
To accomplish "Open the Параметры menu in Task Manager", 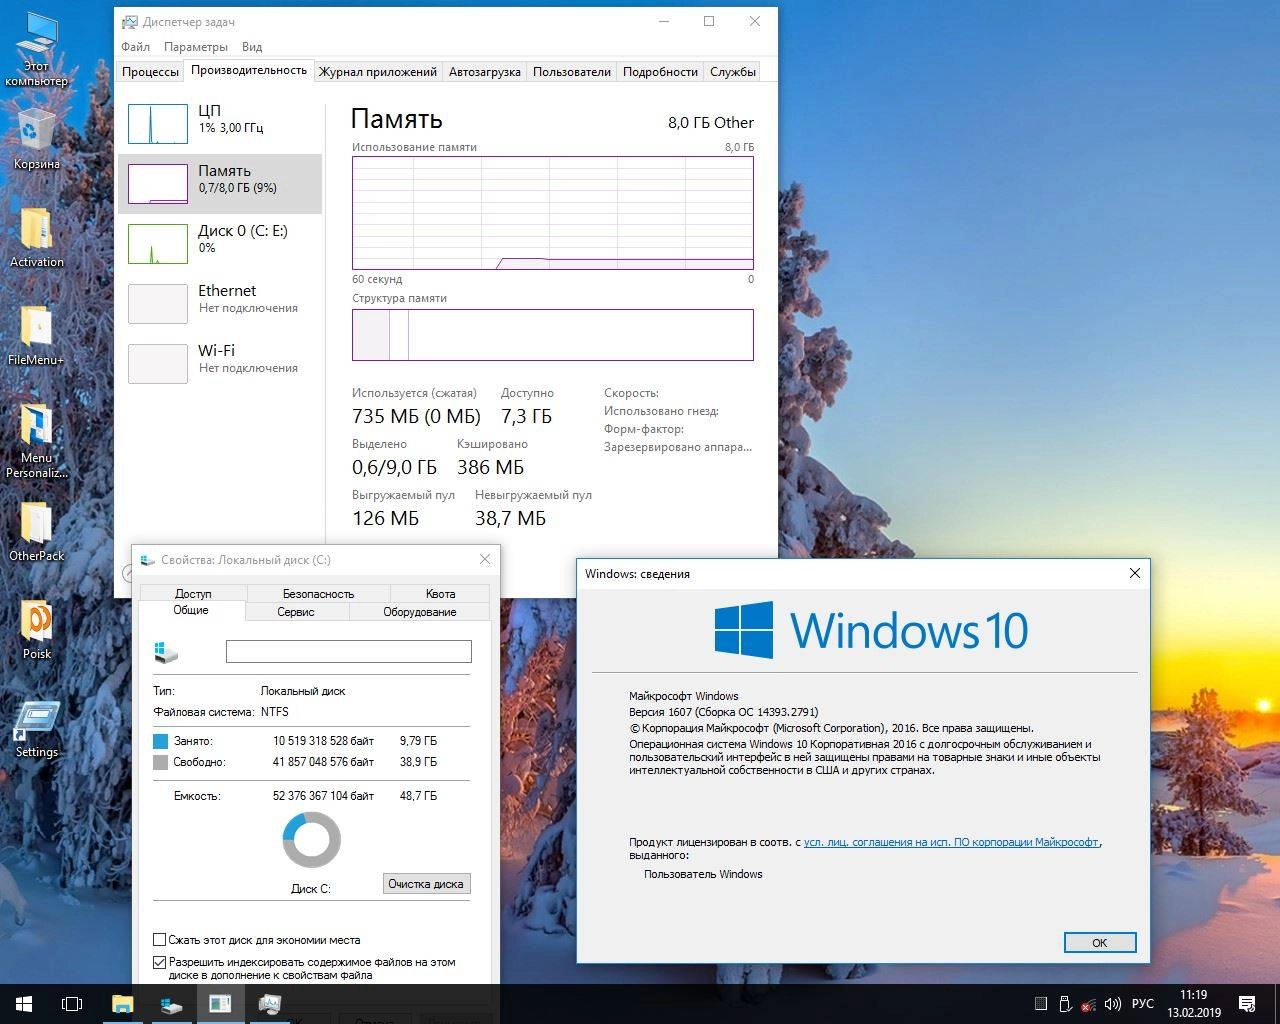I will (x=196, y=47).
